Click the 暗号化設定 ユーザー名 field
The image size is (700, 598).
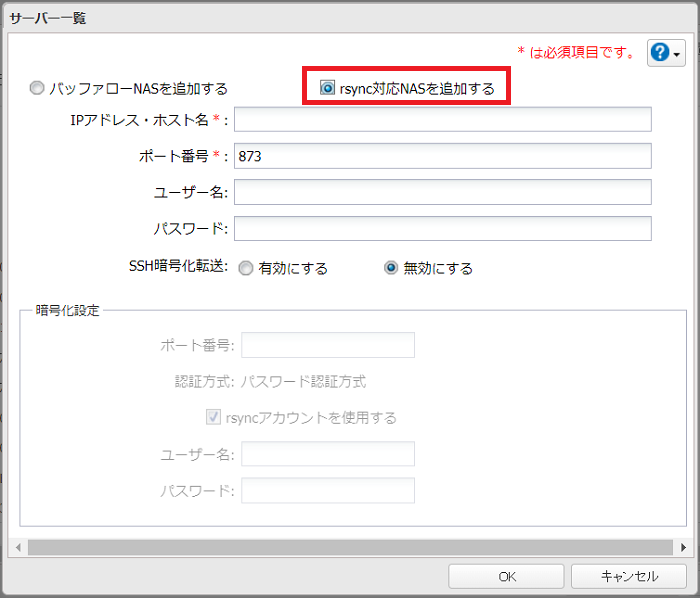click(328, 454)
